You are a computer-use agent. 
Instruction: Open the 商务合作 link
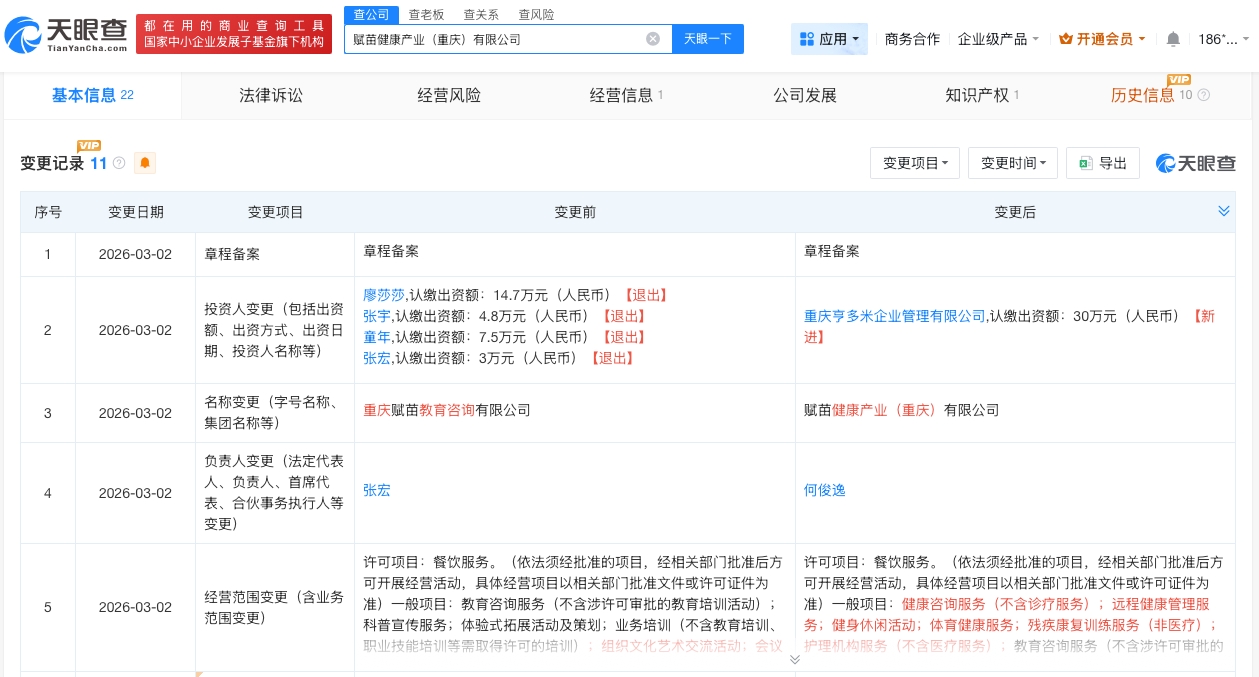912,39
